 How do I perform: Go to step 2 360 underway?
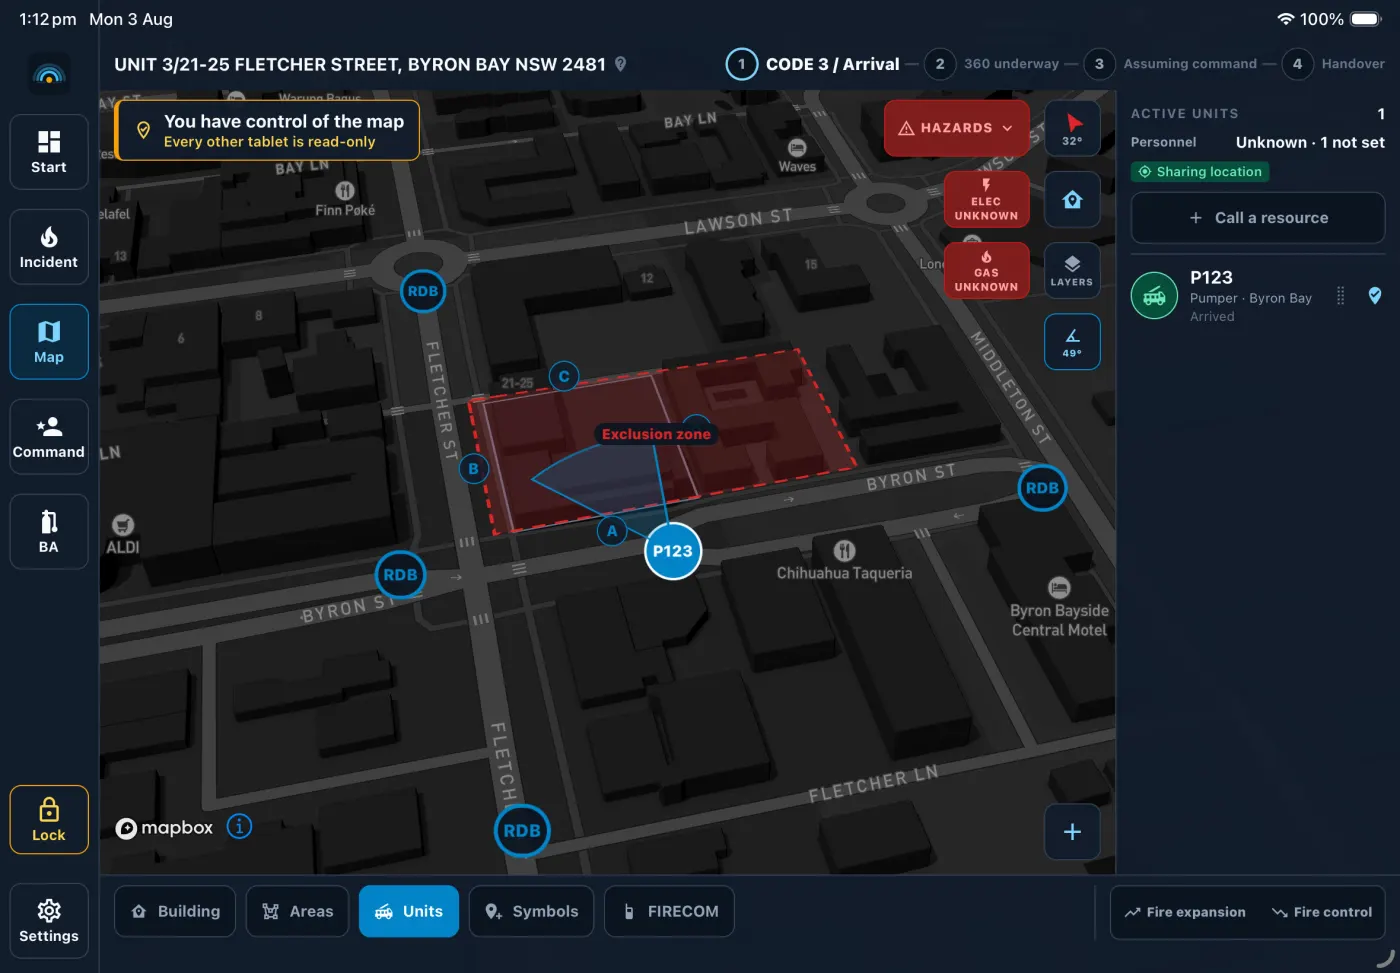(x=992, y=64)
